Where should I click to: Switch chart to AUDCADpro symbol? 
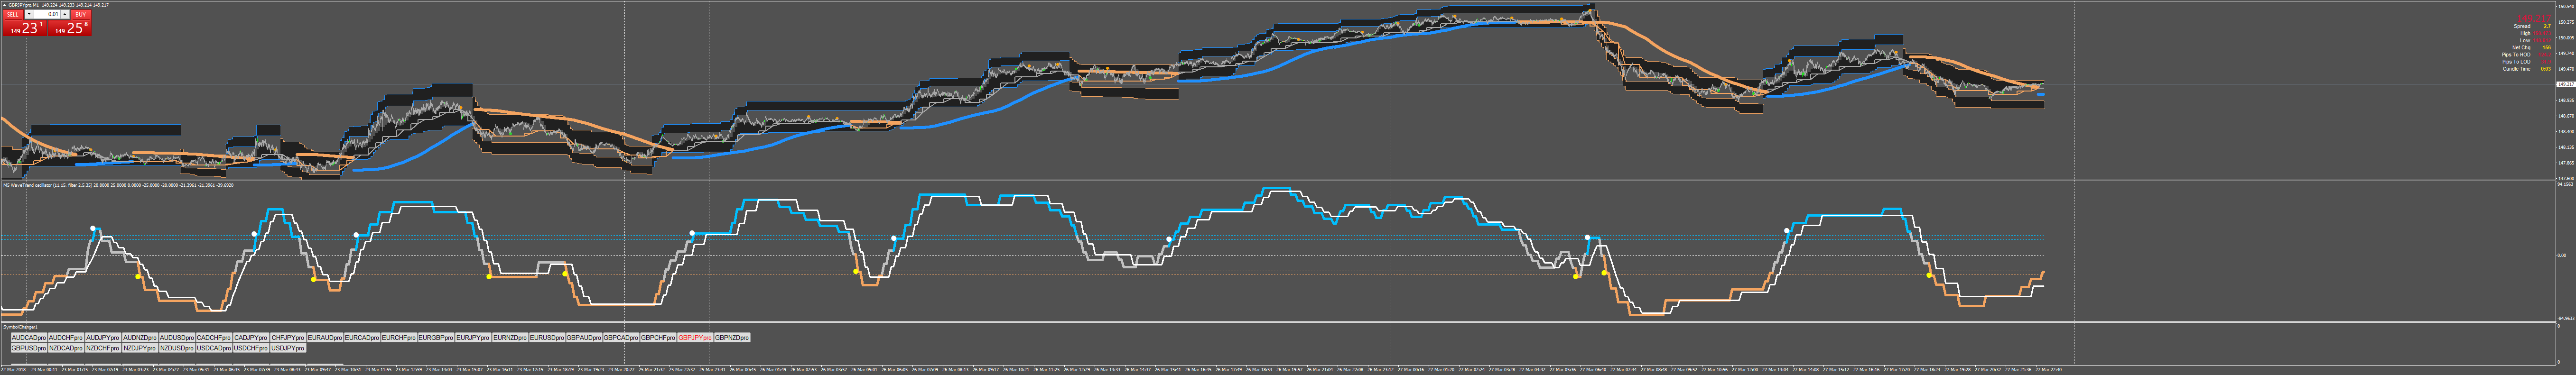[x=29, y=338]
